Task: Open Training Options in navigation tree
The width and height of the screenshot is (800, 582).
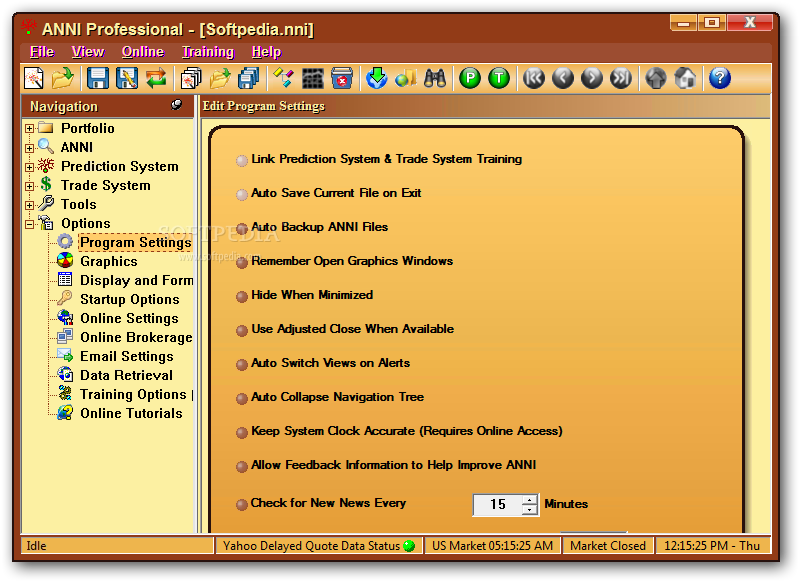Action: 133,394
